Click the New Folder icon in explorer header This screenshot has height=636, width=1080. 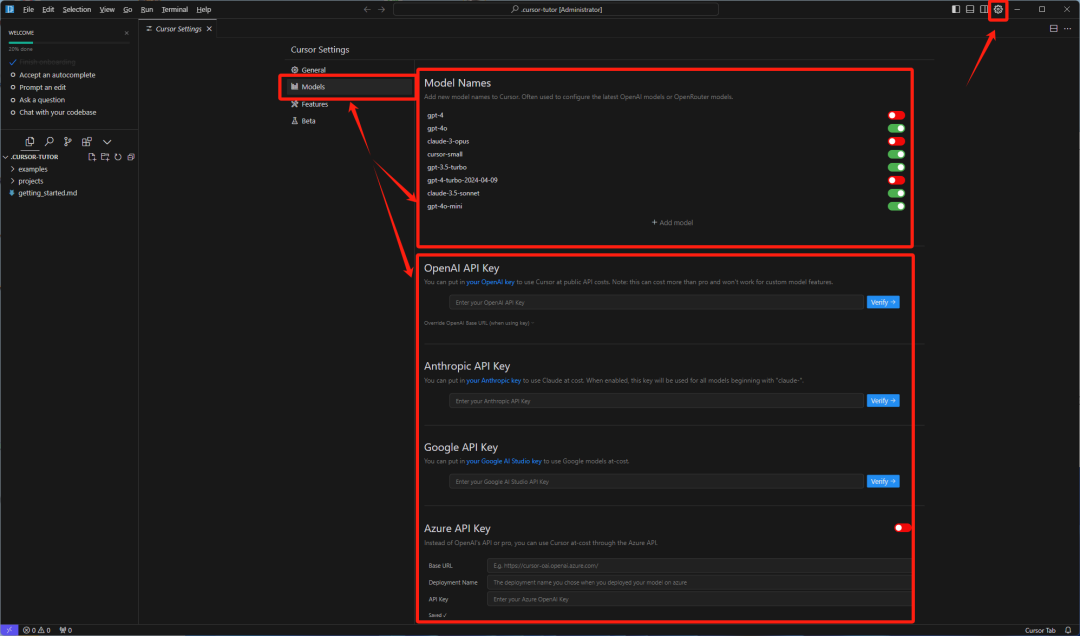pos(105,157)
